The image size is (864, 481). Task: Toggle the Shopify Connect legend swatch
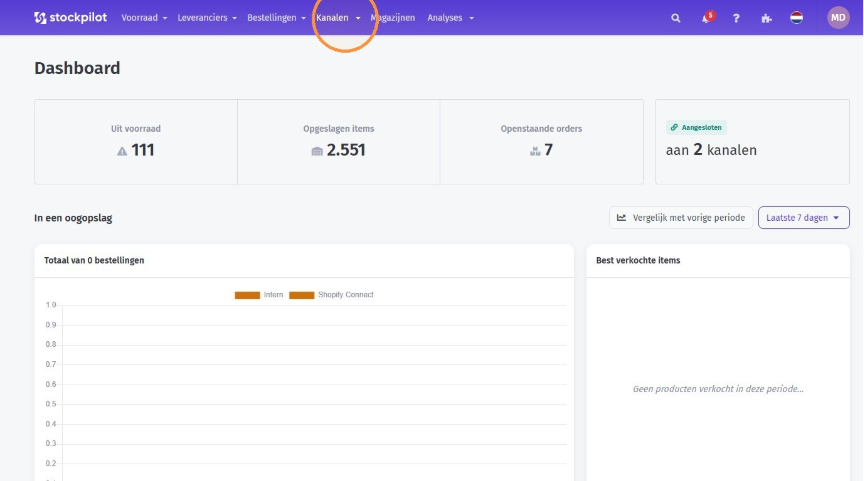click(x=301, y=295)
